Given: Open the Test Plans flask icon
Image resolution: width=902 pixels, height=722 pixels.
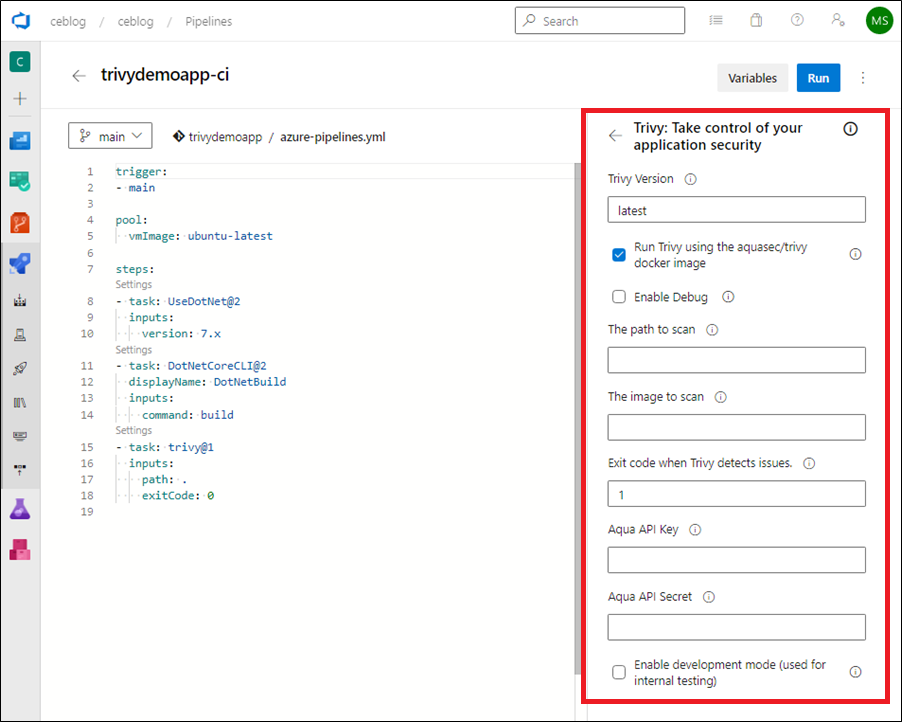Looking at the screenshot, I should (x=20, y=509).
